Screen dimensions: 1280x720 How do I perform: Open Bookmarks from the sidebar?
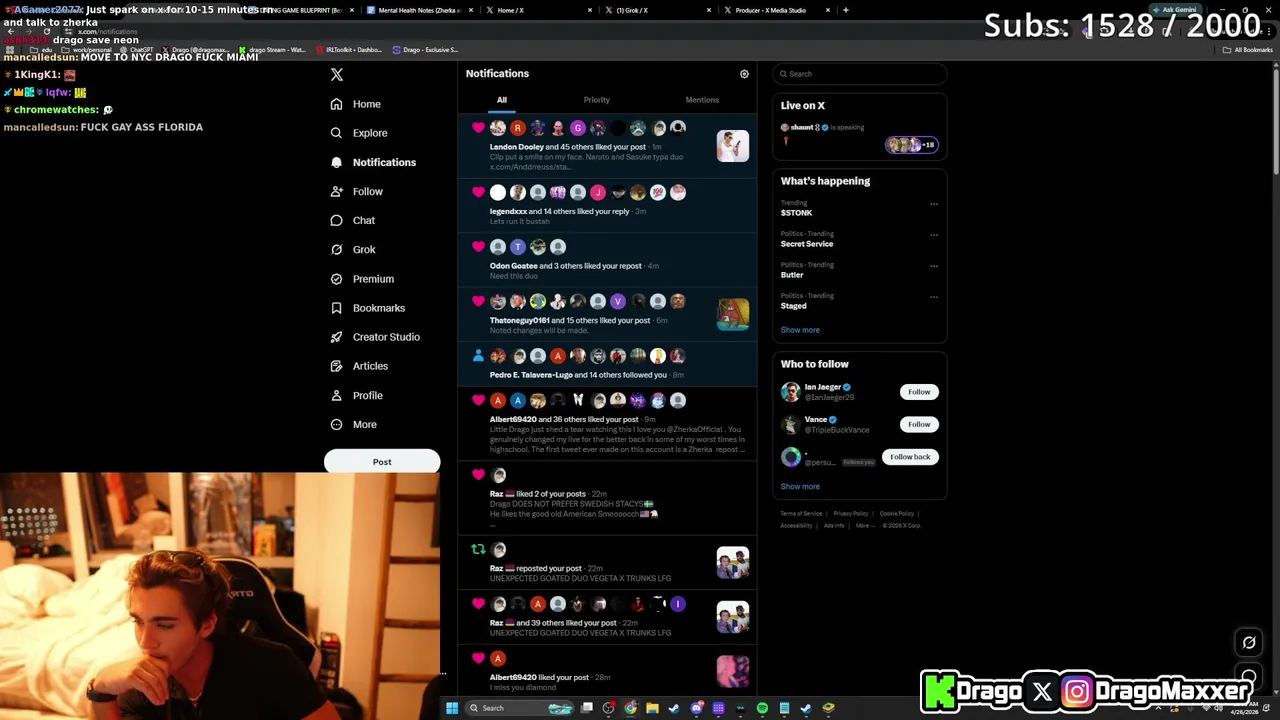(x=368, y=308)
